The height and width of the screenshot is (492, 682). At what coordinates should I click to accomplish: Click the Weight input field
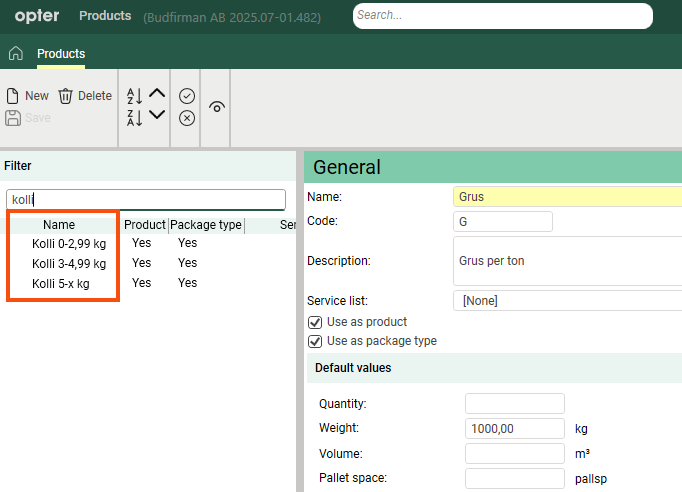[x=514, y=428]
